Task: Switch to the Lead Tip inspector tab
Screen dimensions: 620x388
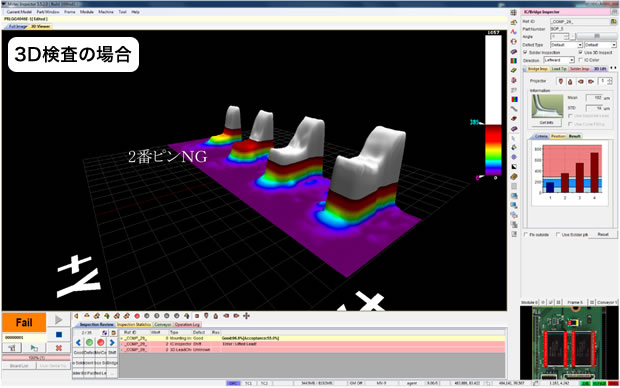Action: [559, 69]
